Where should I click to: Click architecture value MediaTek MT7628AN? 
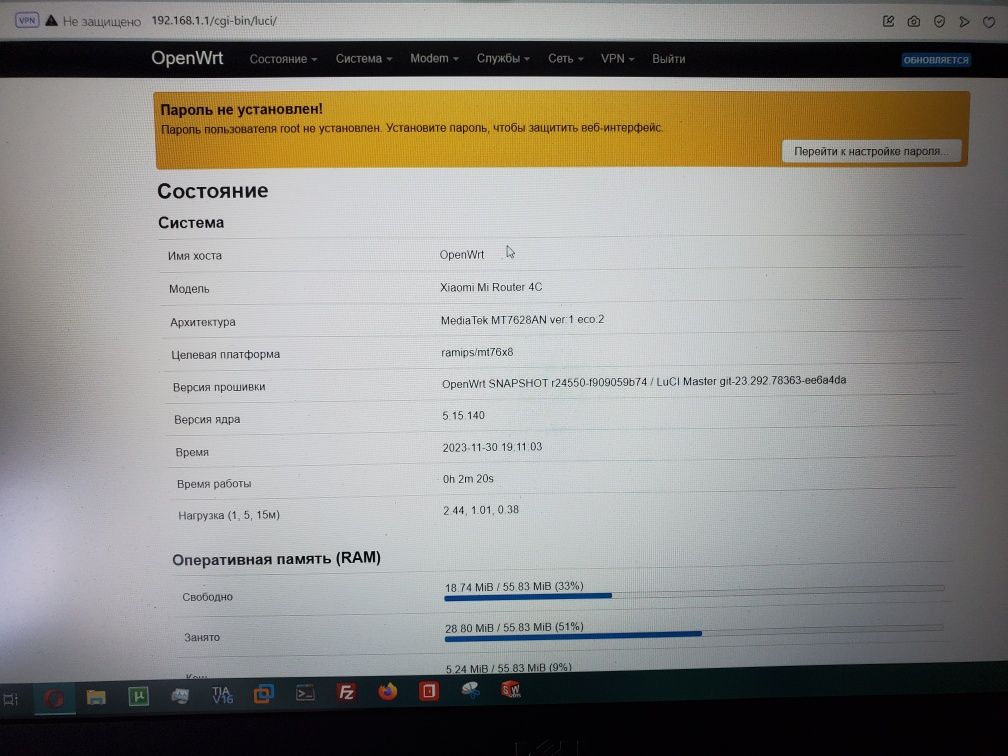click(522, 320)
